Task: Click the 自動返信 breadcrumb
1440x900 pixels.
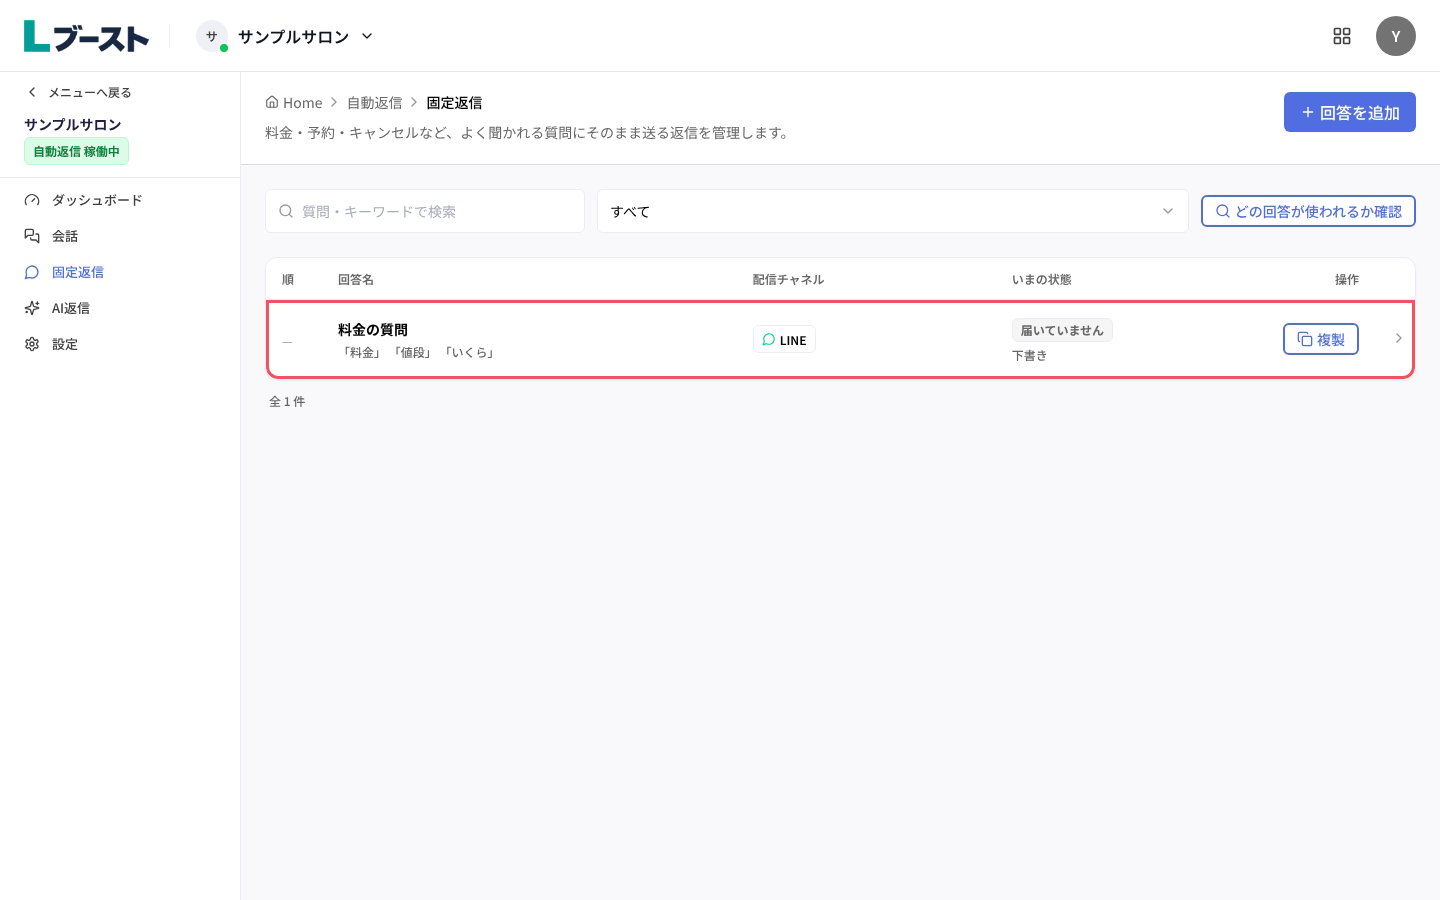Action: (x=375, y=102)
